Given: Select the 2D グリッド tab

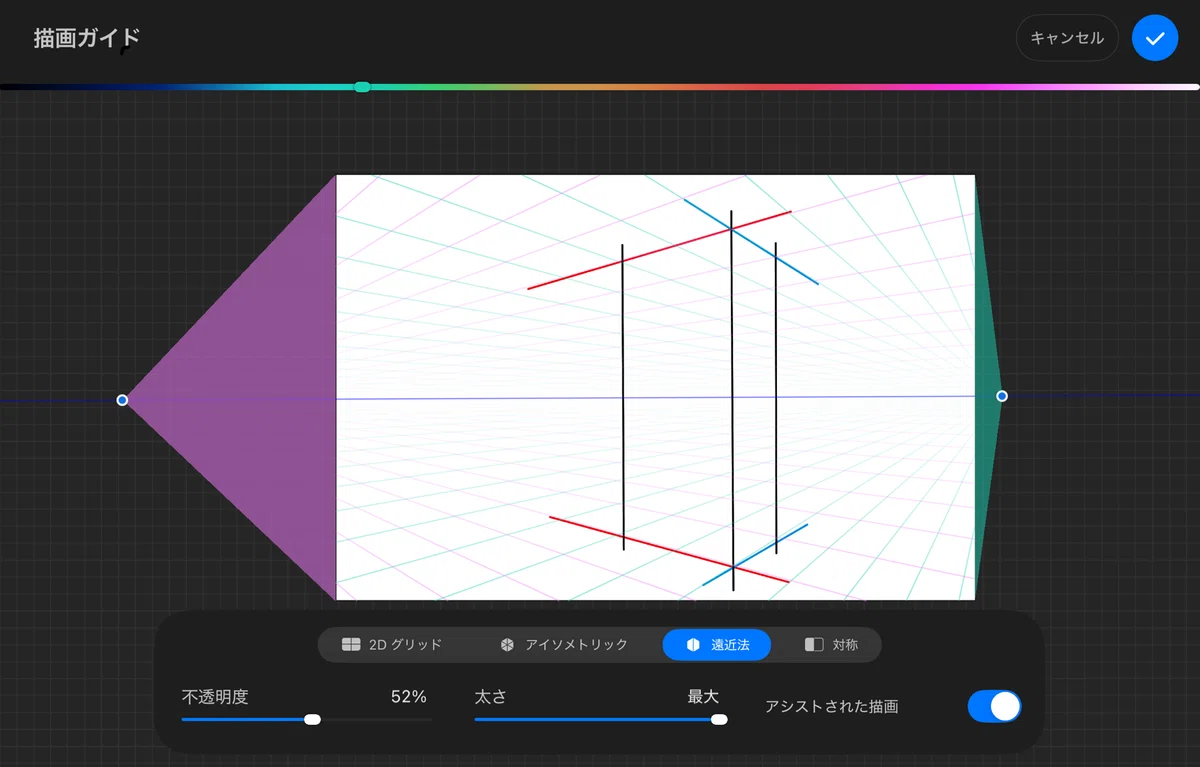Looking at the screenshot, I should pyautogui.click(x=392, y=645).
